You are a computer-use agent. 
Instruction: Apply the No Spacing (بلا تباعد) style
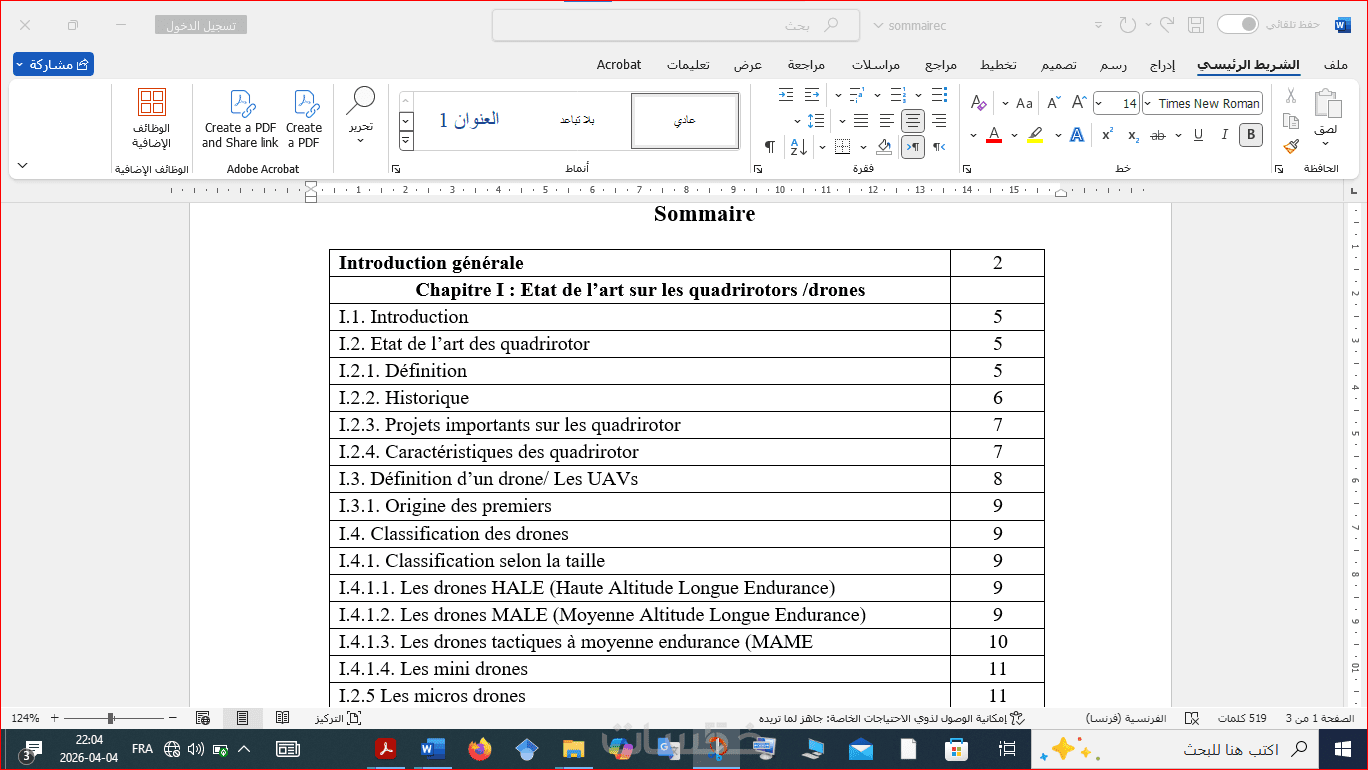pos(576,120)
